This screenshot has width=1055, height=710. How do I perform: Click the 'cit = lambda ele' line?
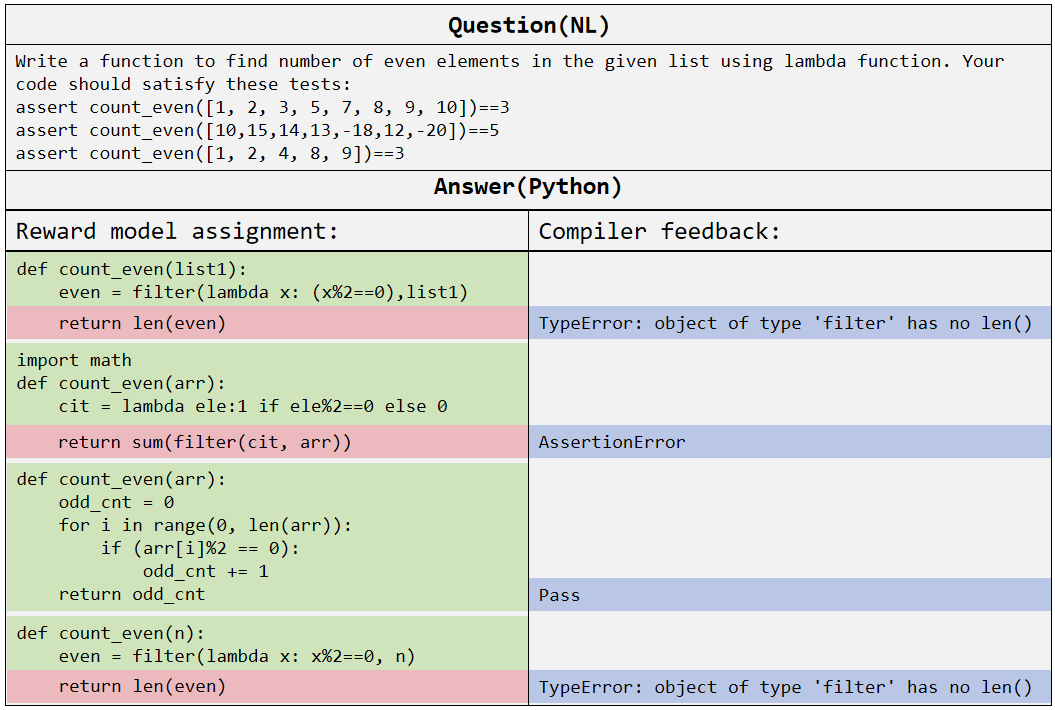[x=252, y=406]
